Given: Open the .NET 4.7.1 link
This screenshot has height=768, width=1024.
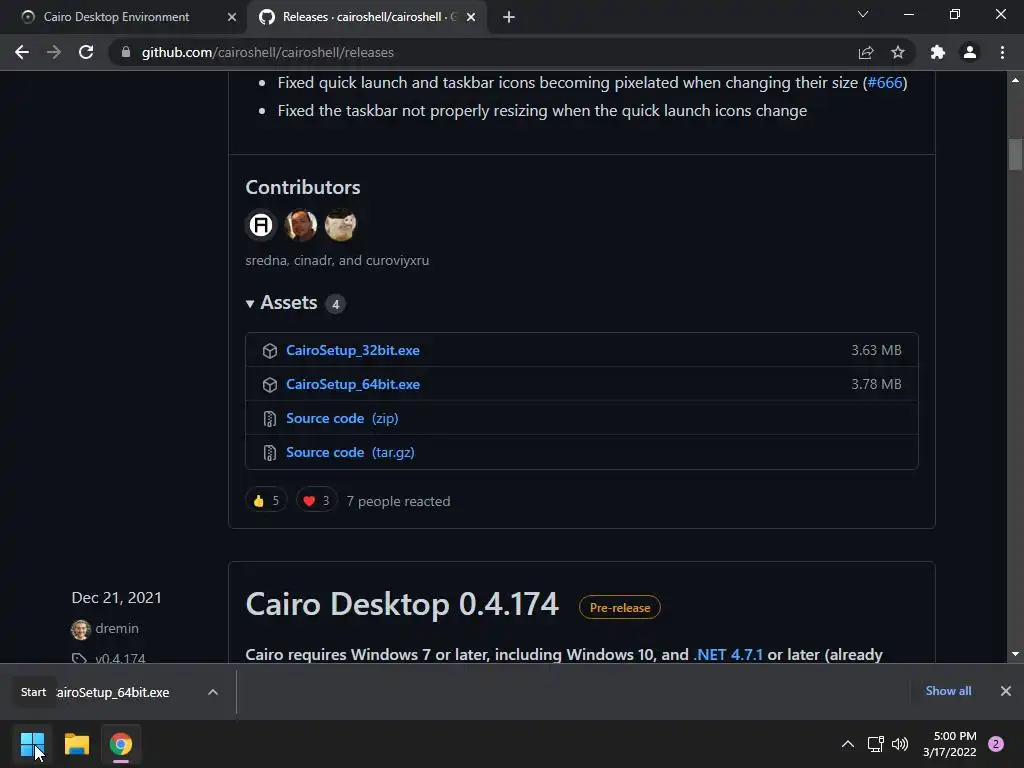Looking at the screenshot, I should tap(728, 654).
